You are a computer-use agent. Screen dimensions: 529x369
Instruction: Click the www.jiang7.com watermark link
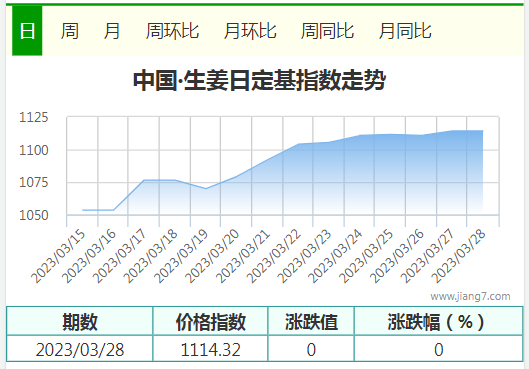(x=470, y=296)
